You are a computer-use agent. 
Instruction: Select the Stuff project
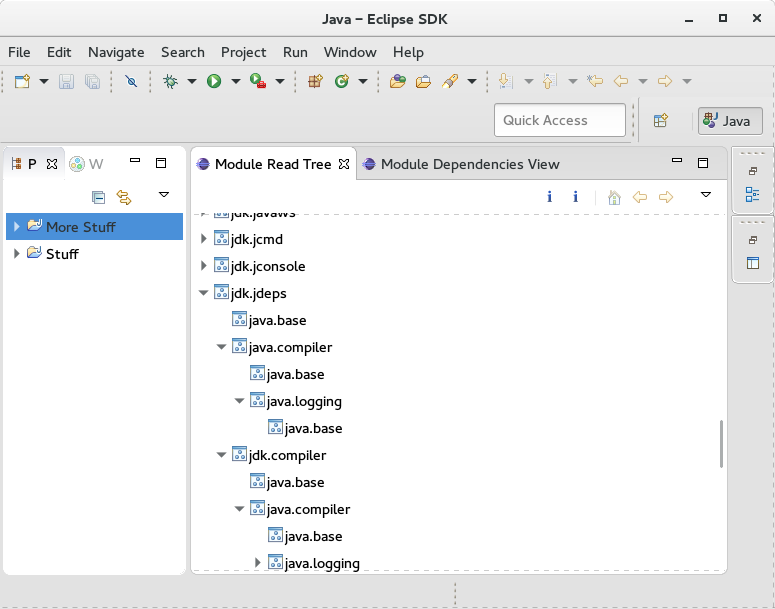tap(62, 254)
